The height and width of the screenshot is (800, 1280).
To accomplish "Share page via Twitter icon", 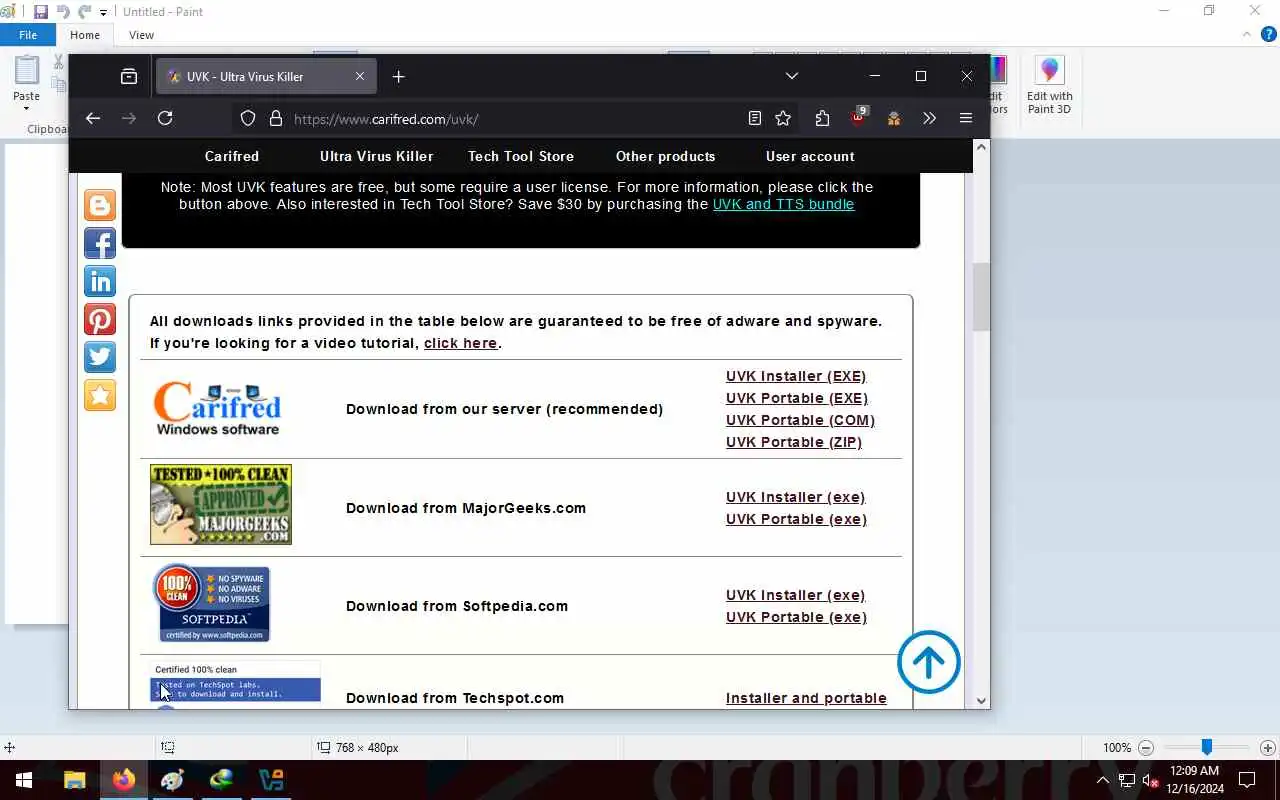I will tap(100, 358).
